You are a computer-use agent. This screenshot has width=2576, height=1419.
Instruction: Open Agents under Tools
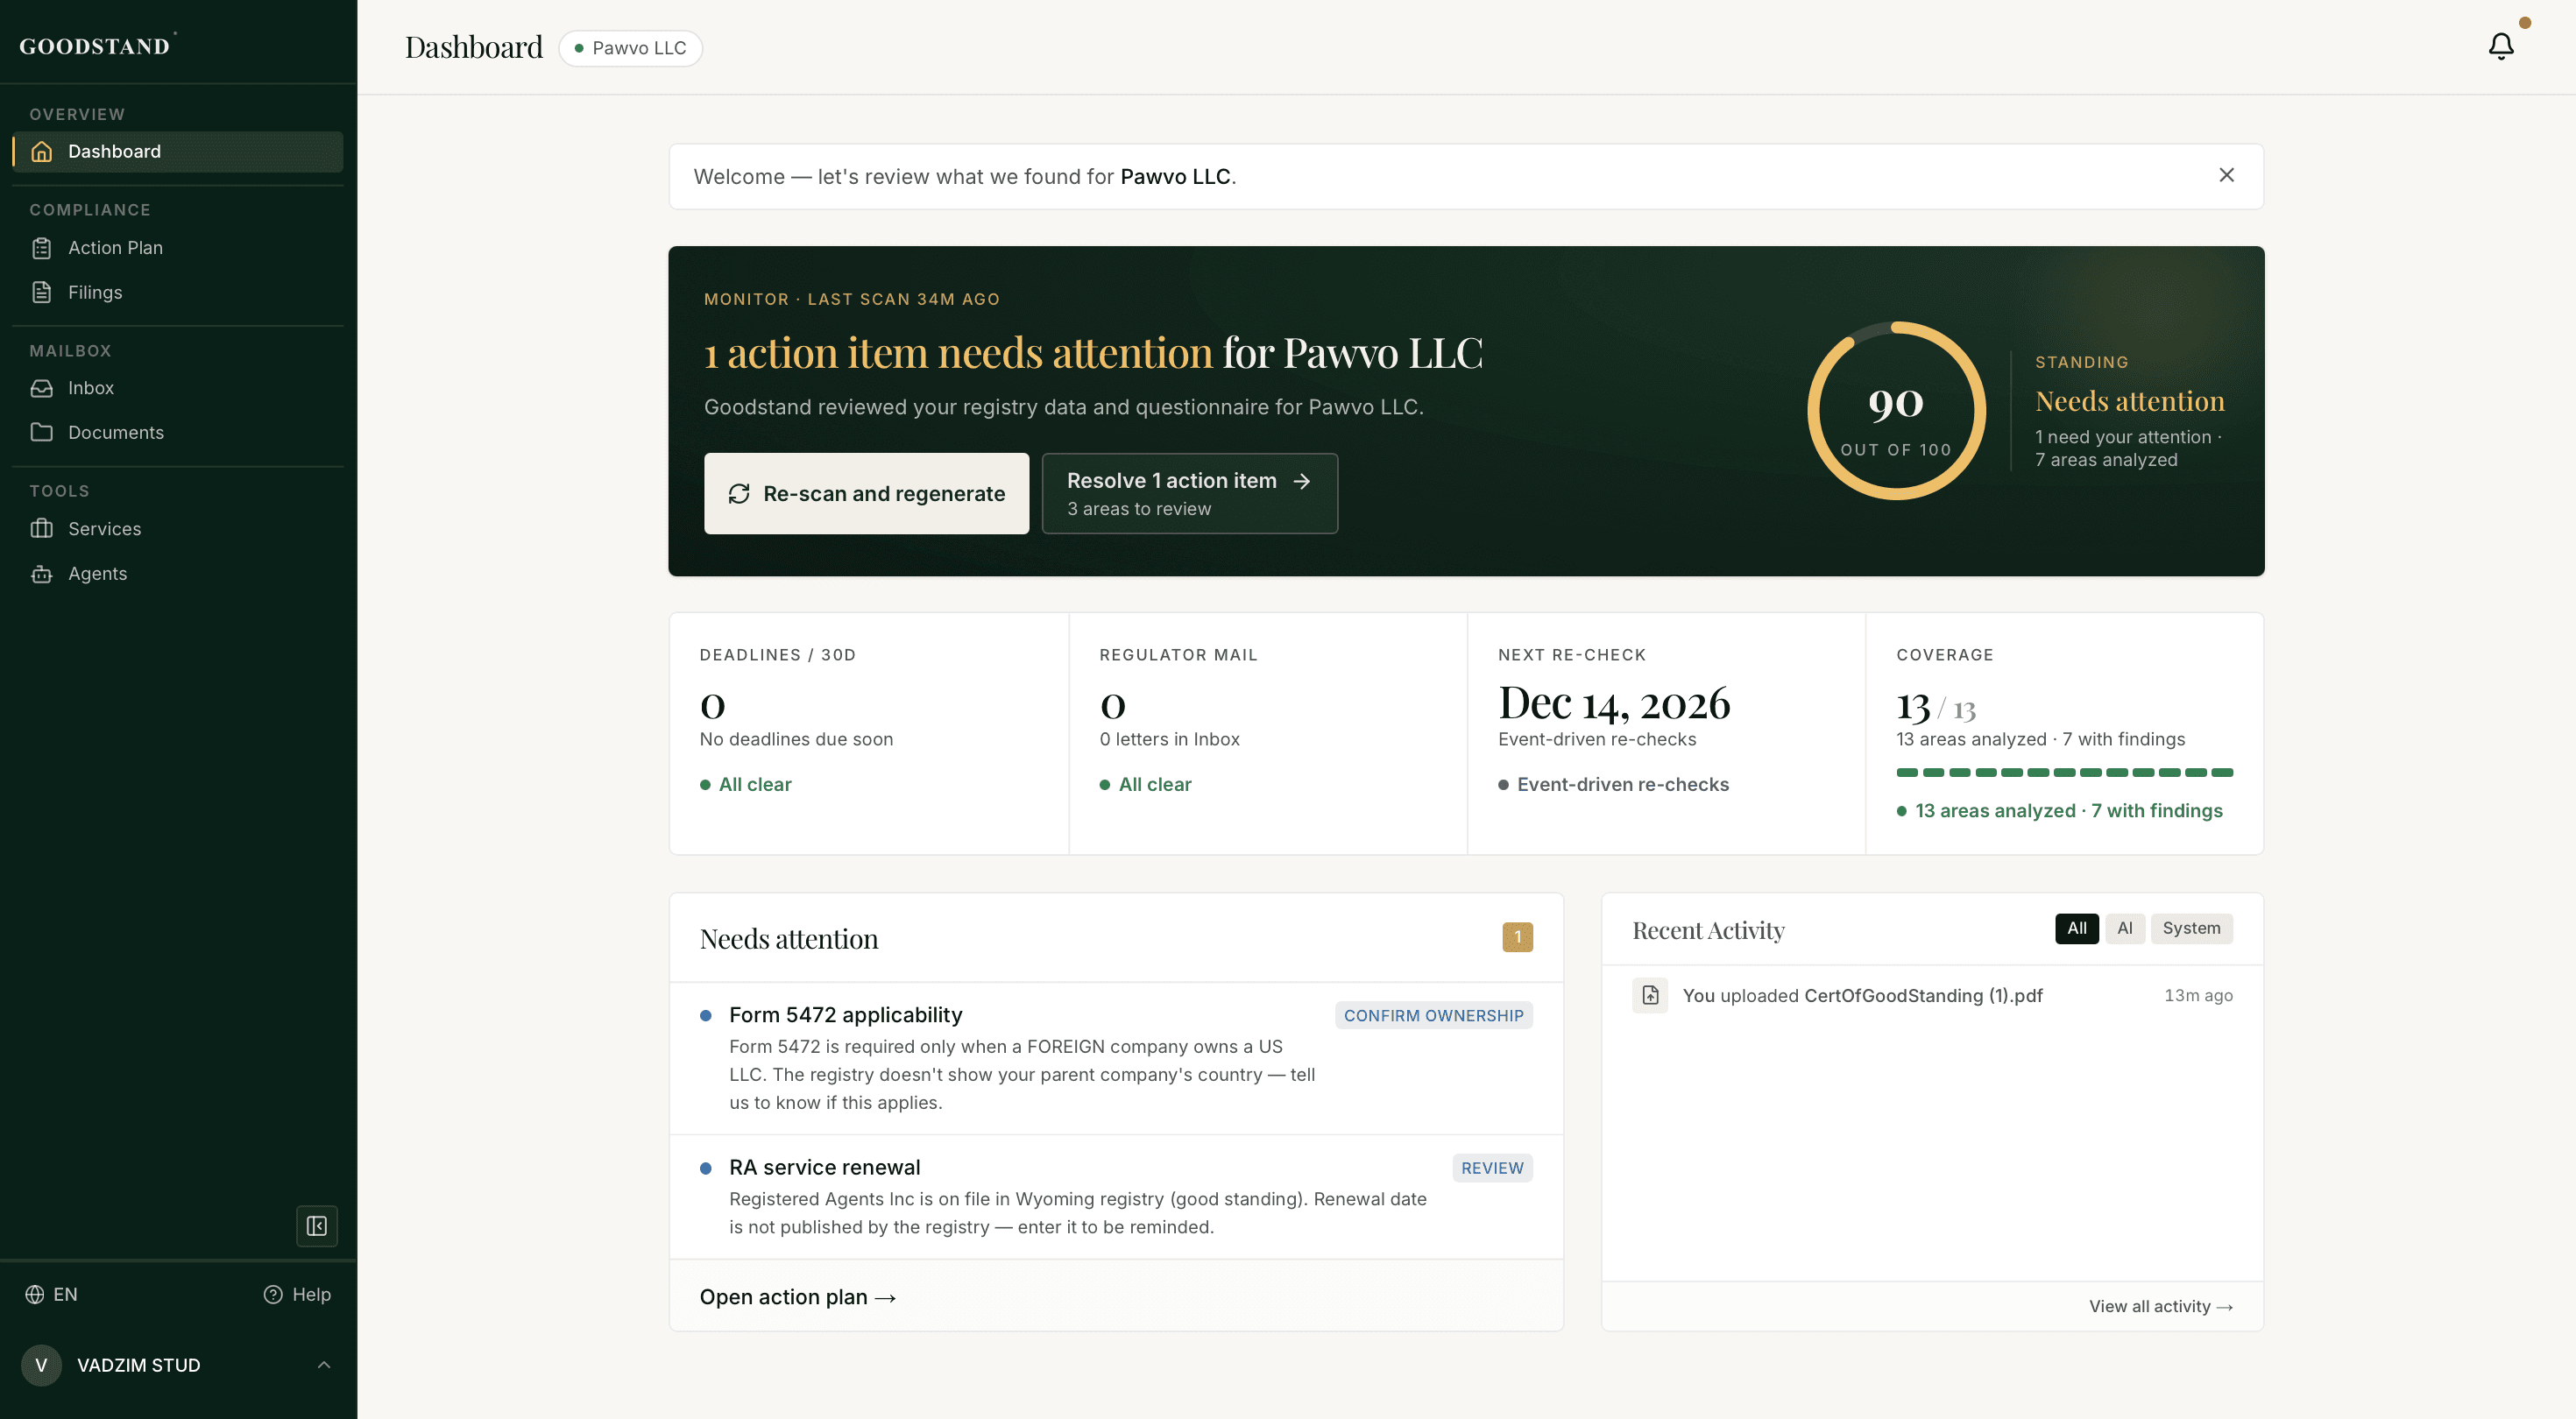pyautogui.click(x=178, y=573)
